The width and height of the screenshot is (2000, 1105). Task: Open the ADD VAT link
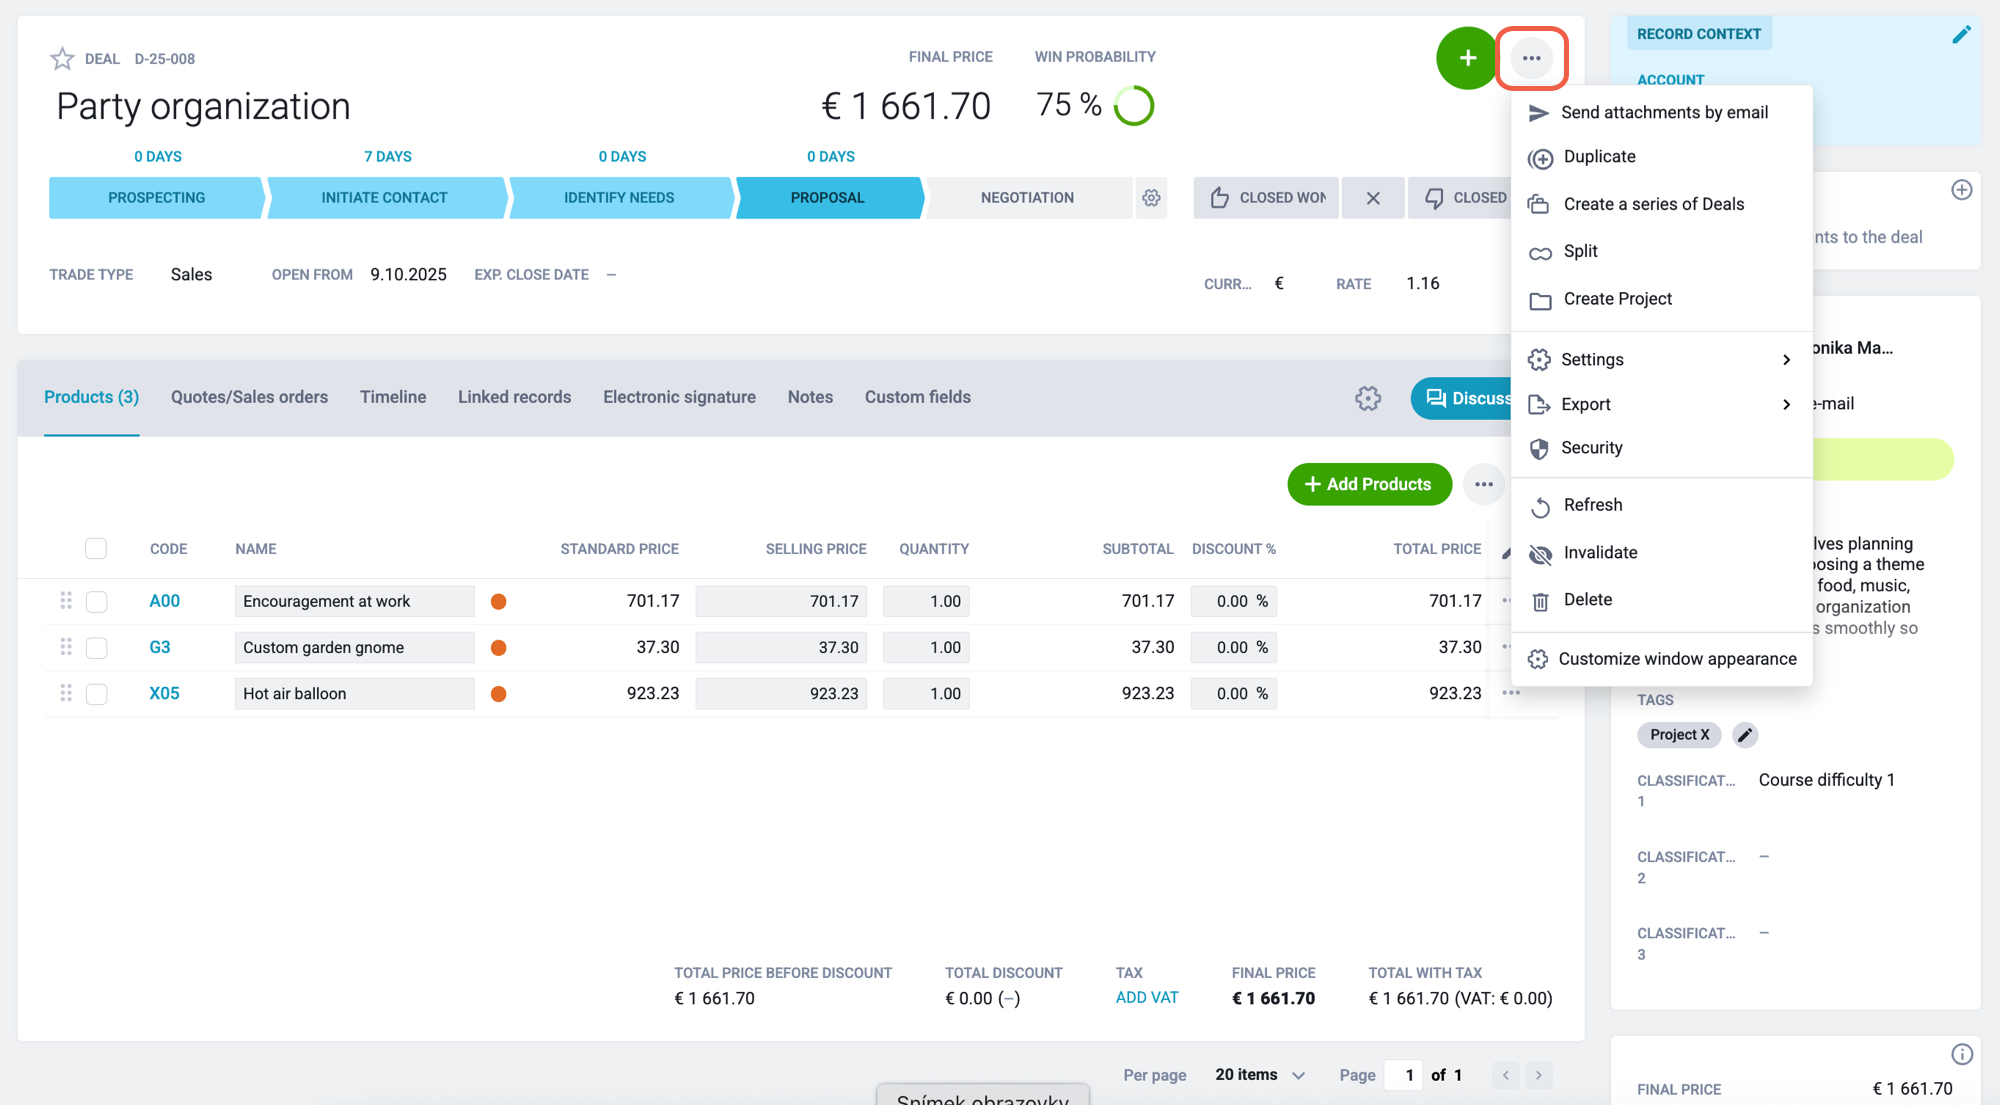[1147, 998]
